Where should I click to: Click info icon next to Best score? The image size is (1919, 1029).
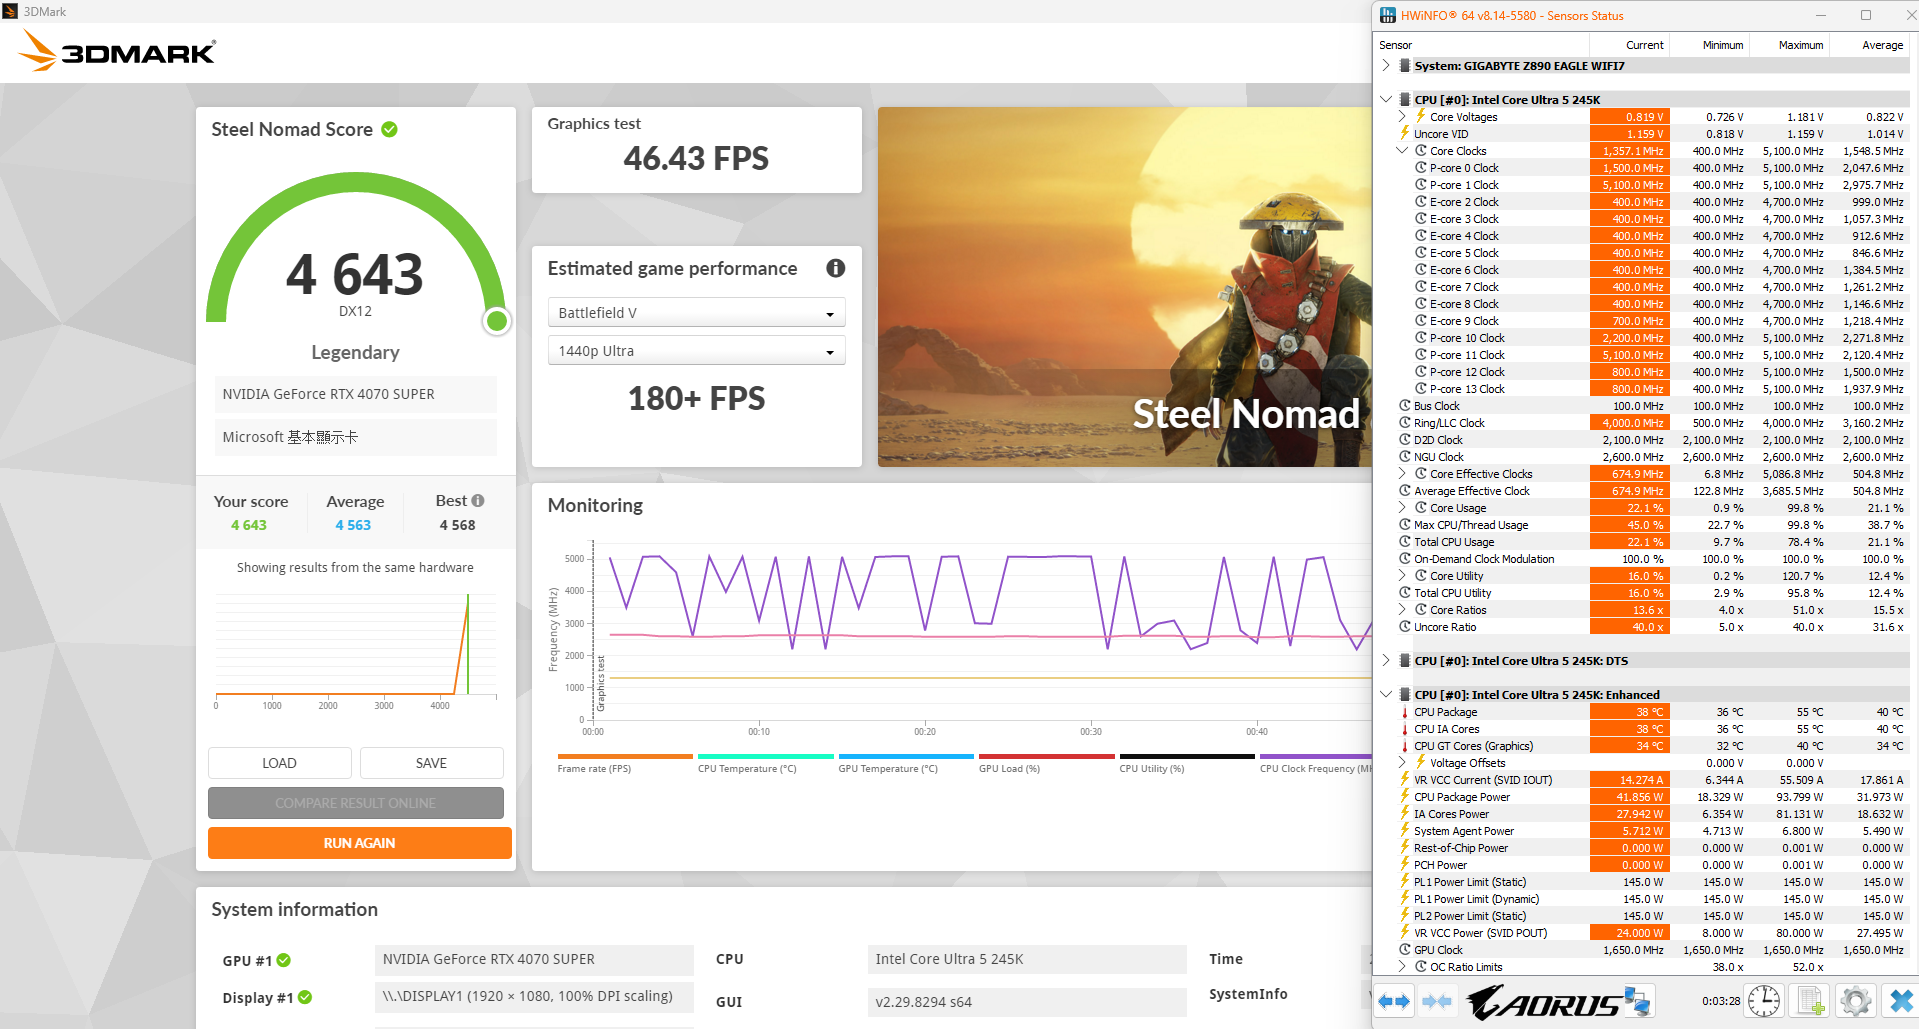coord(478,500)
